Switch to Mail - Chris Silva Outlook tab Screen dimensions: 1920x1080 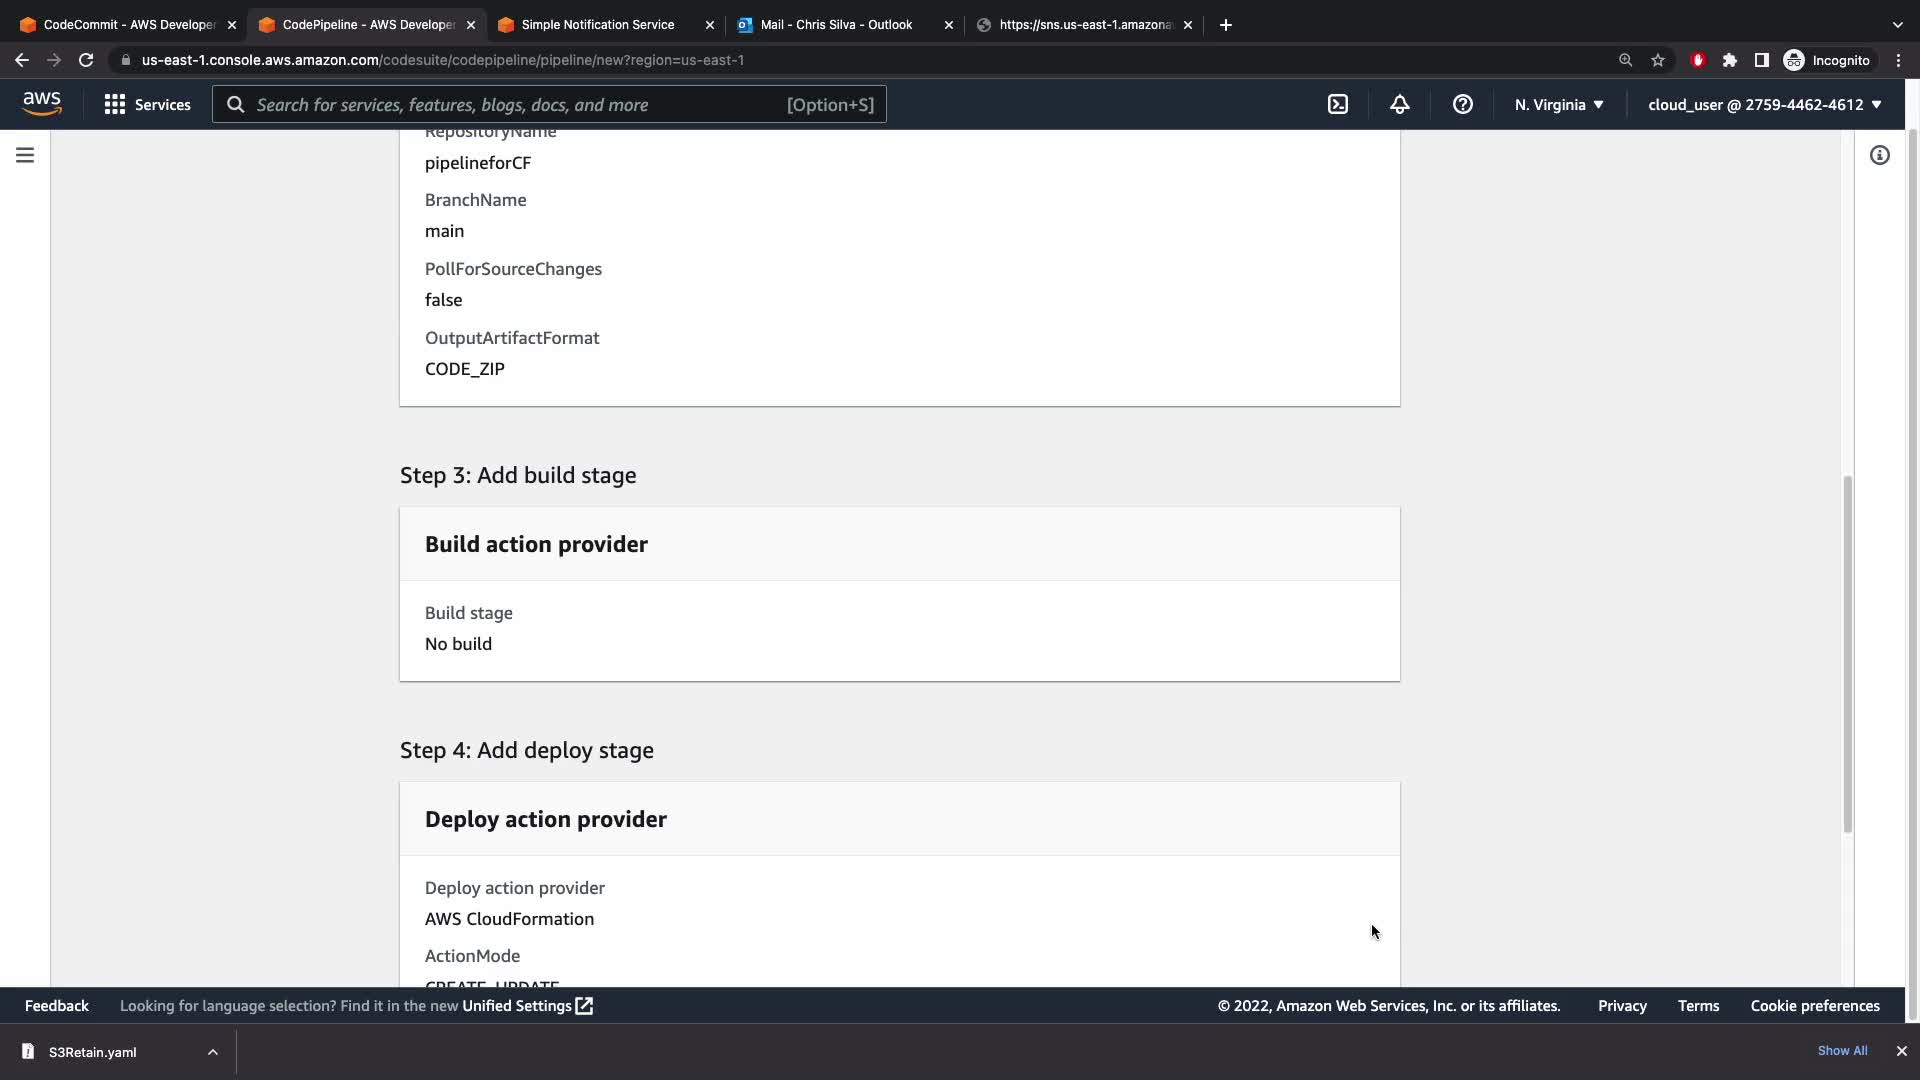[x=836, y=24]
